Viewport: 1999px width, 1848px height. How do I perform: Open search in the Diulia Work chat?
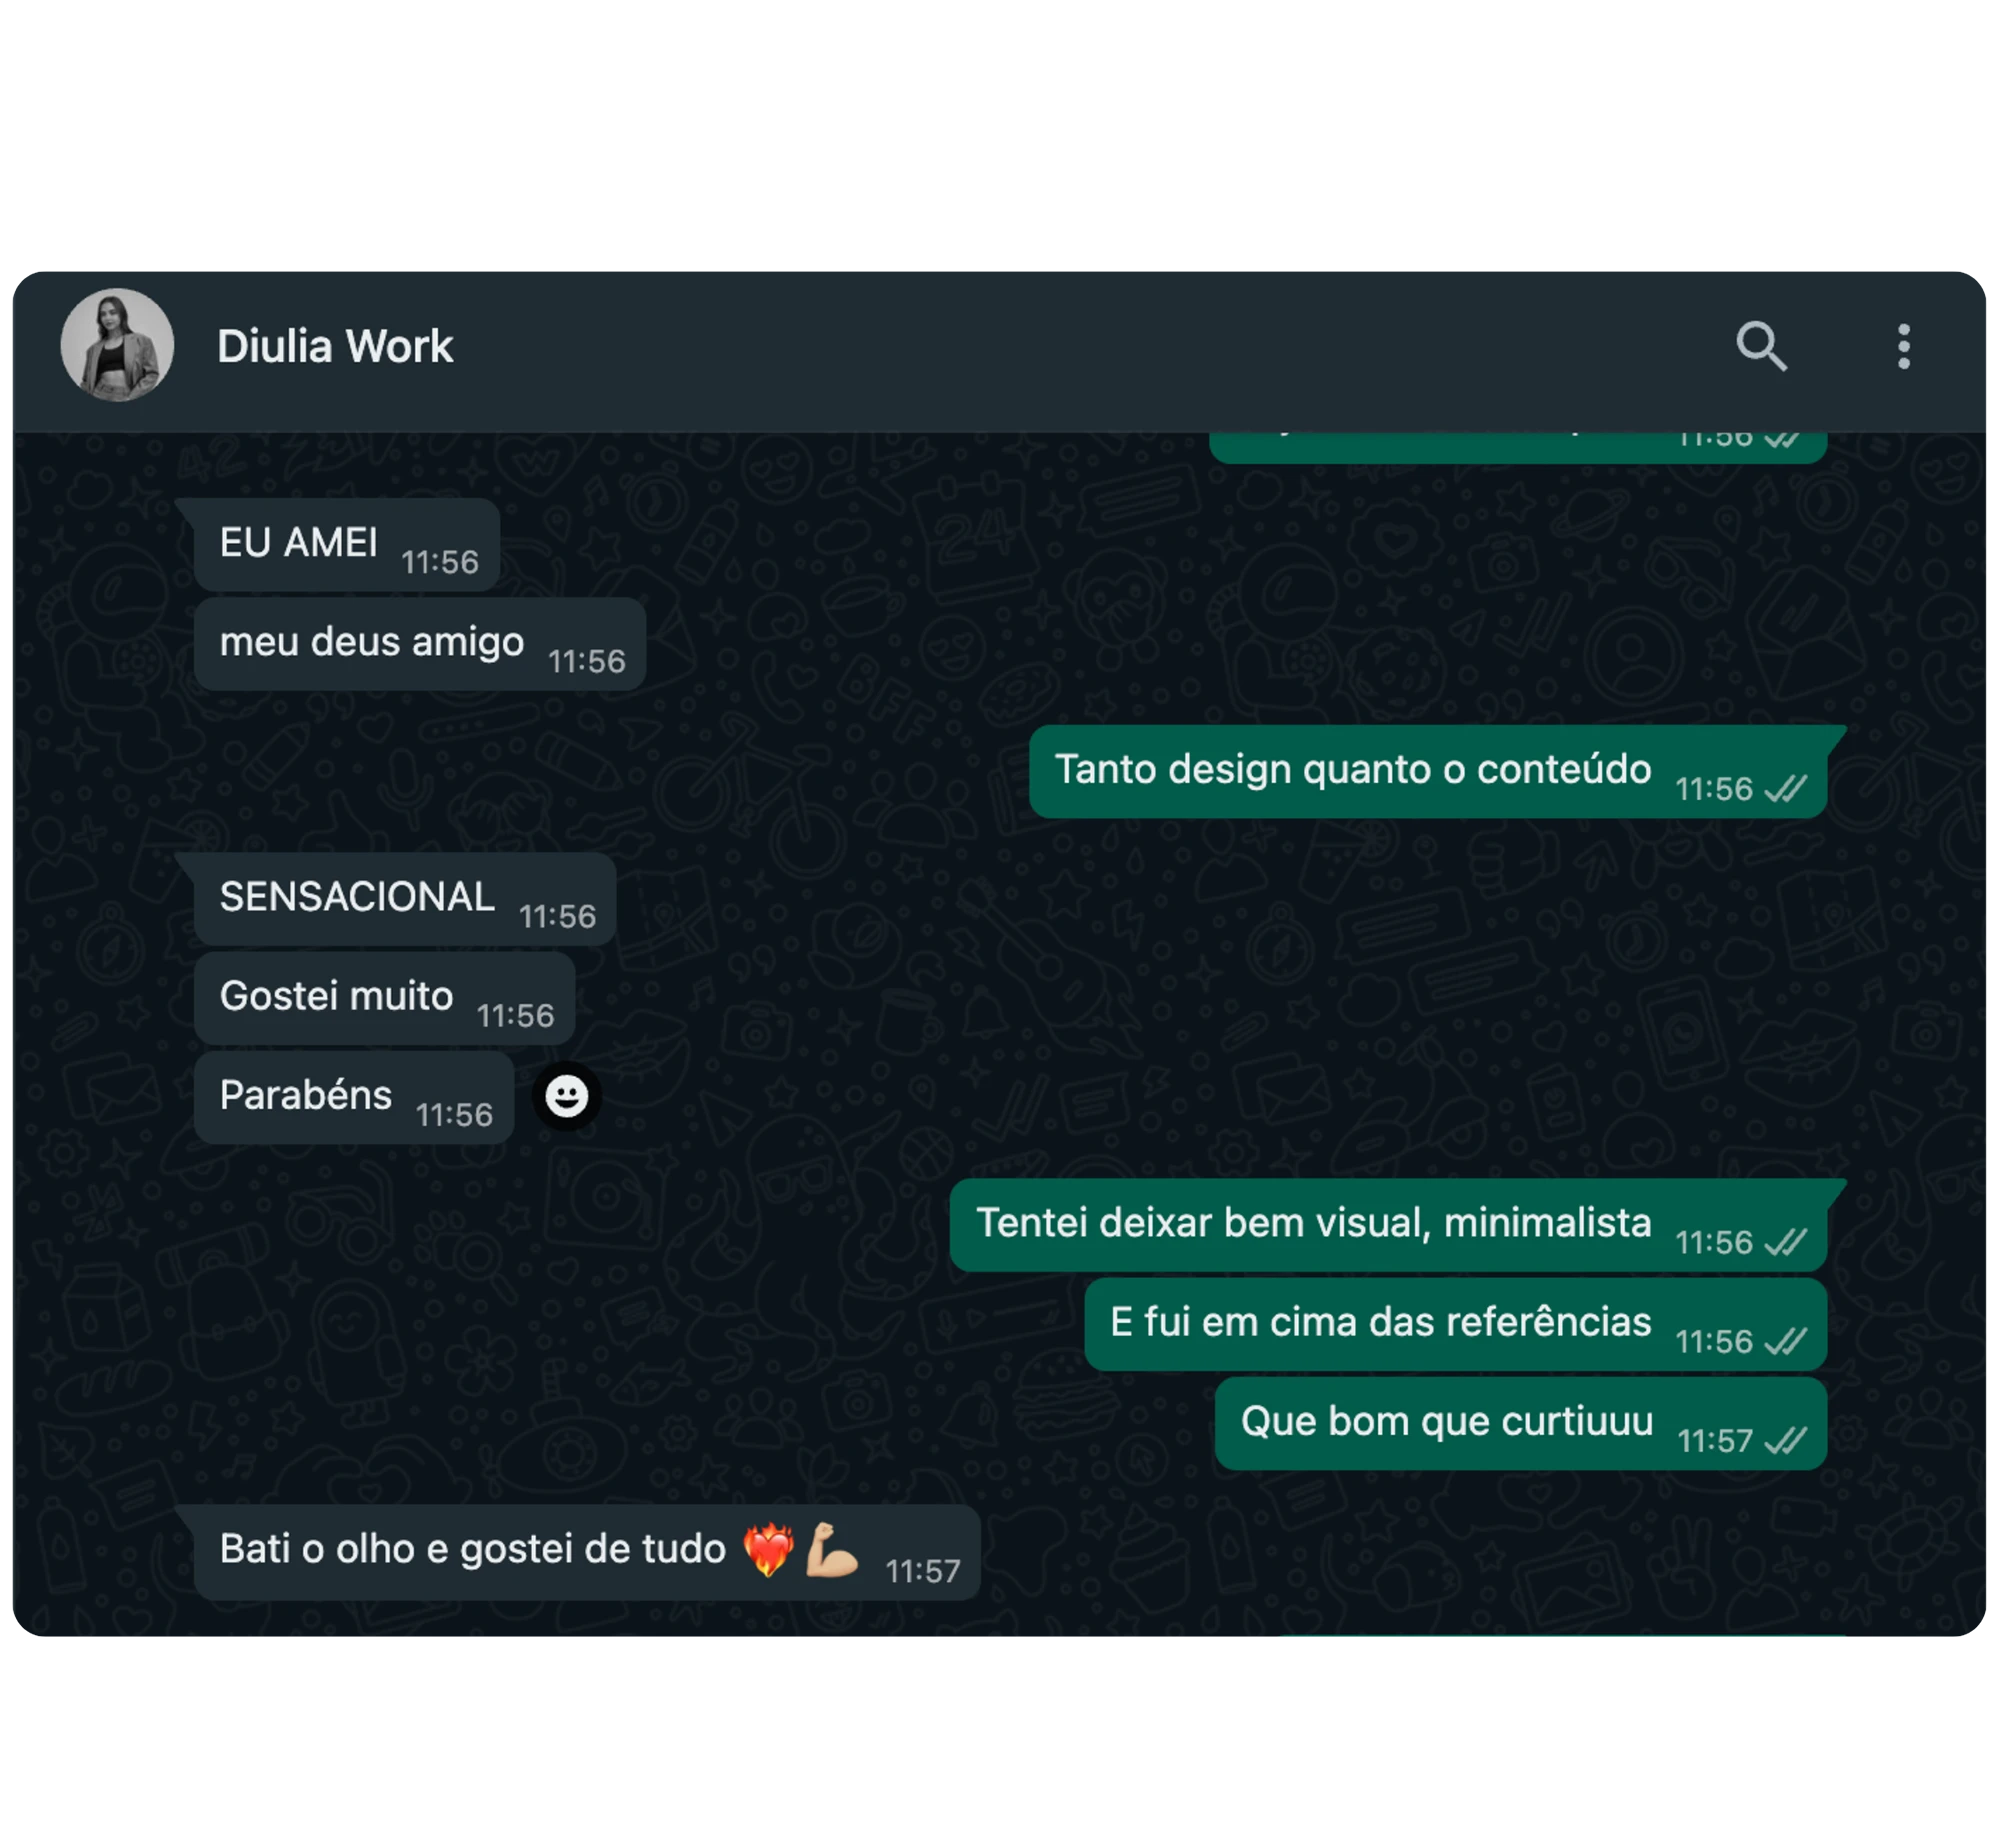pos(1761,346)
